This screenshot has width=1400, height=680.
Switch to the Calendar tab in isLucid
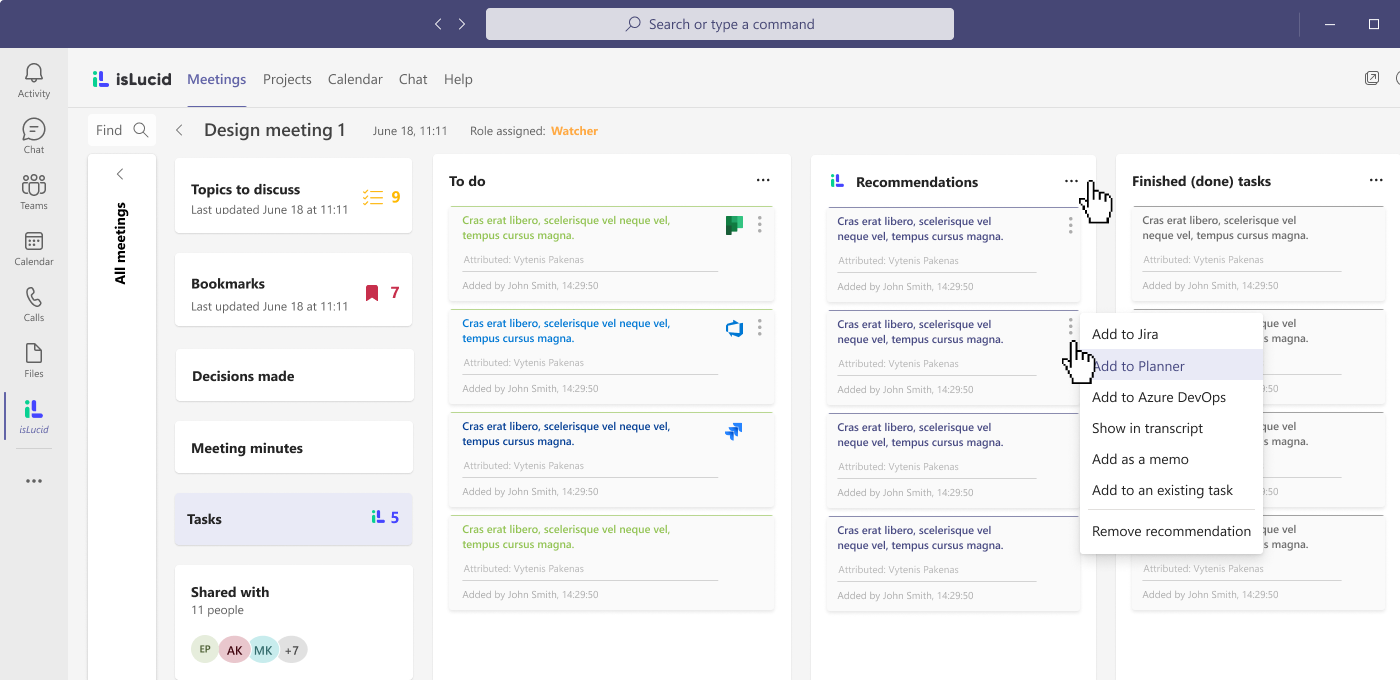(355, 79)
